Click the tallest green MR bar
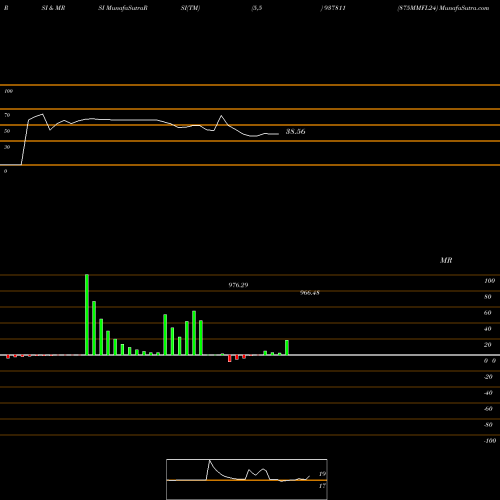Image resolution: width=500 pixels, height=500 pixels. tap(87, 315)
